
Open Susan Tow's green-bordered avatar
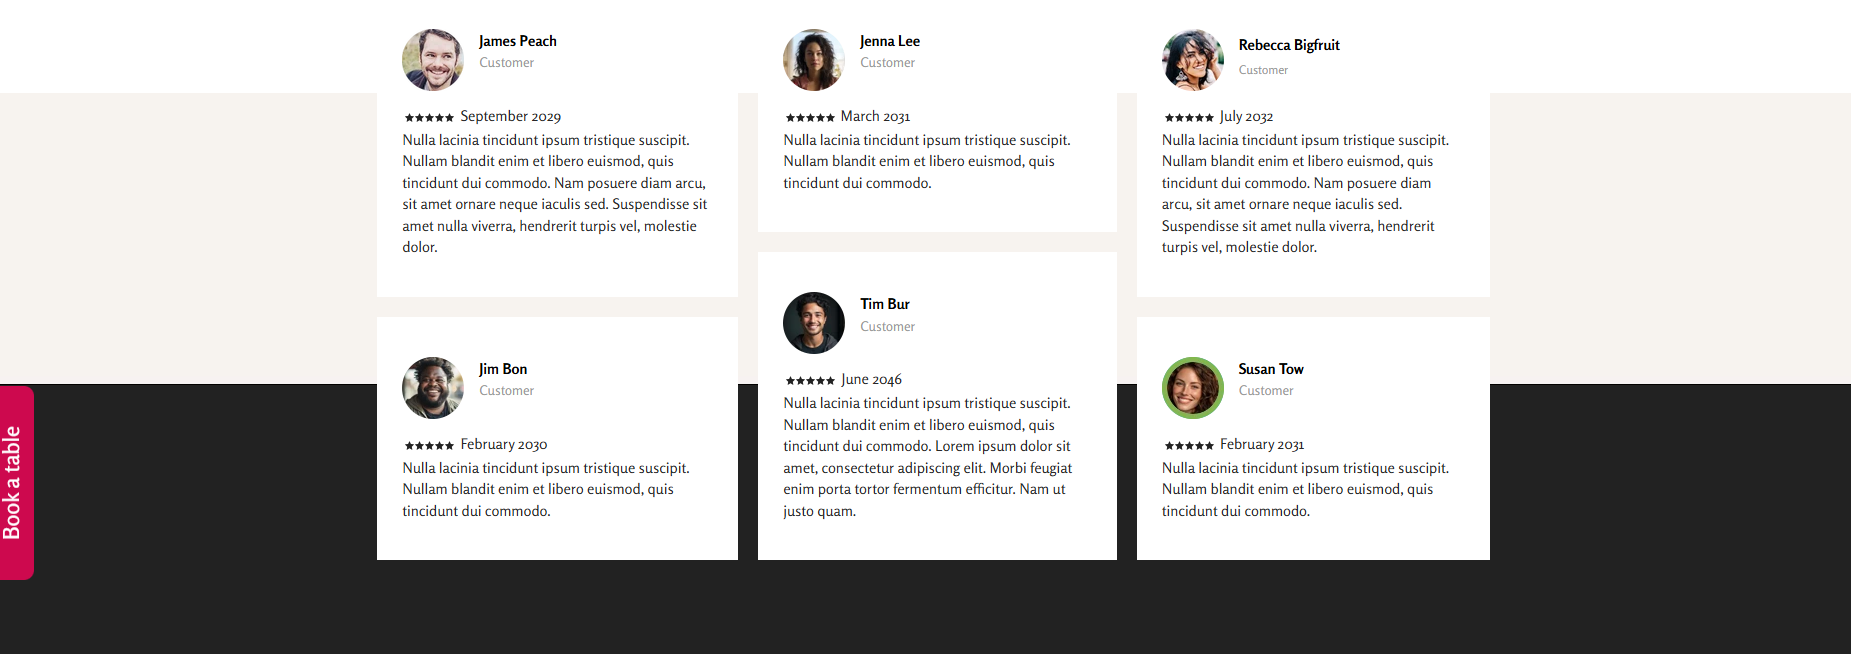(x=1193, y=388)
